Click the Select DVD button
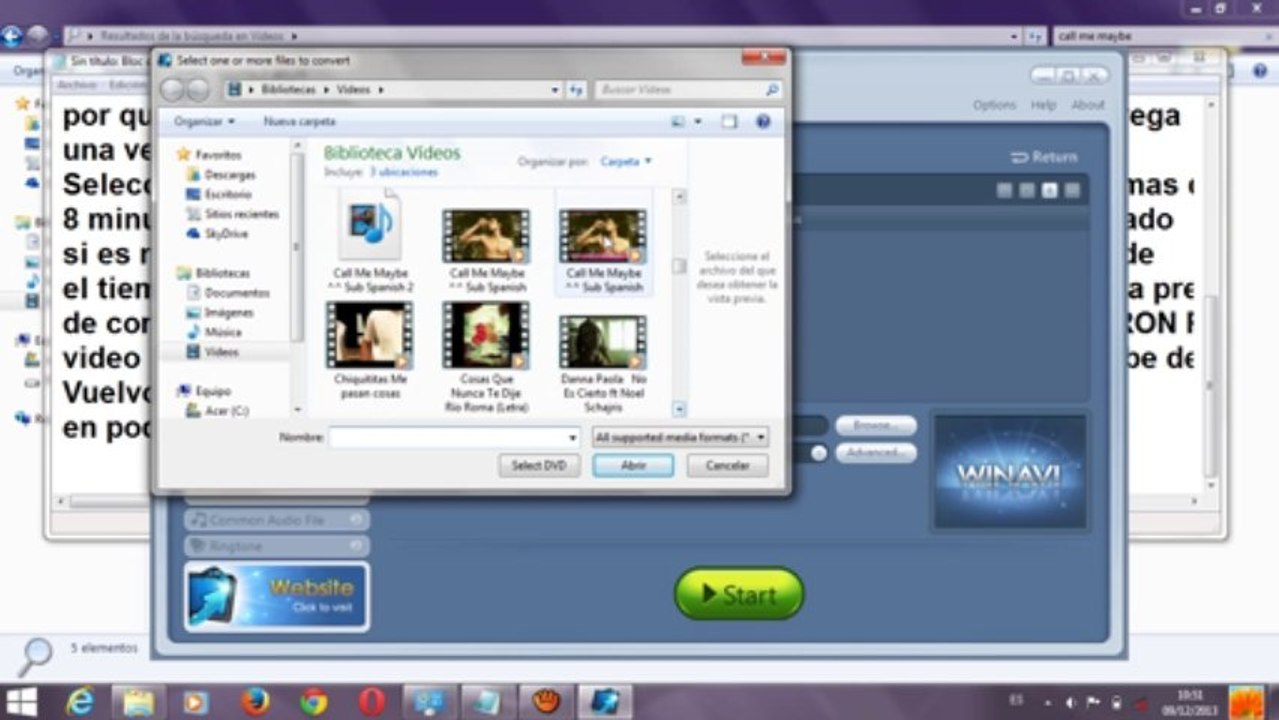The width and height of the screenshot is (1279, 720). [539, 466]
